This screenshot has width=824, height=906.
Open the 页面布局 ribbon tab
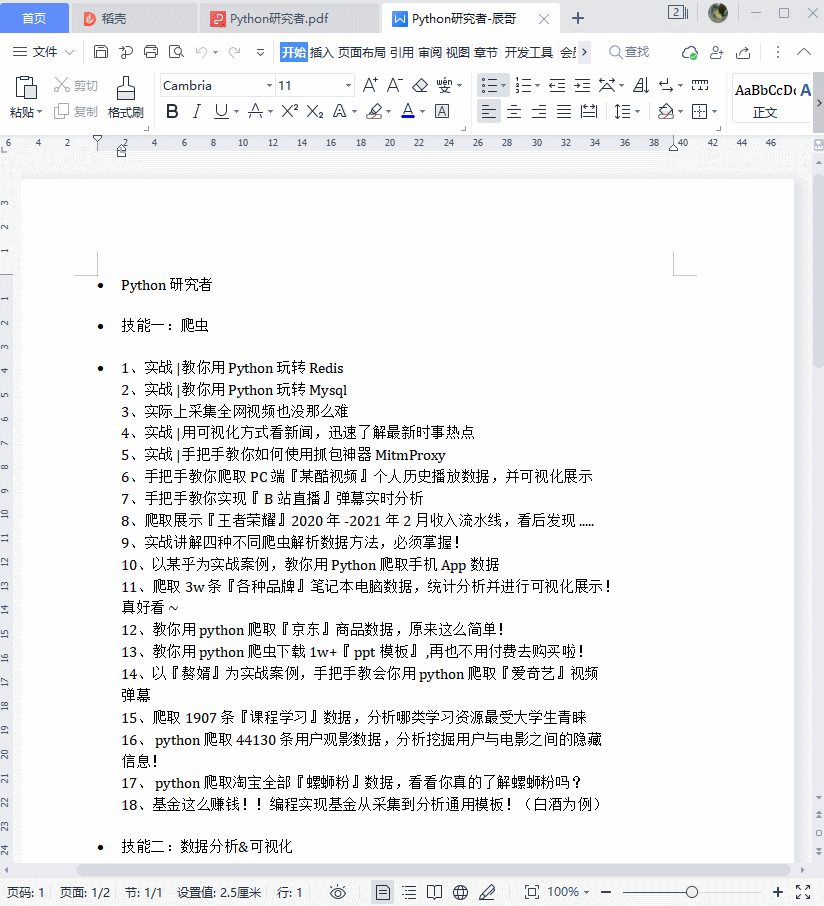tap(361, 52)
